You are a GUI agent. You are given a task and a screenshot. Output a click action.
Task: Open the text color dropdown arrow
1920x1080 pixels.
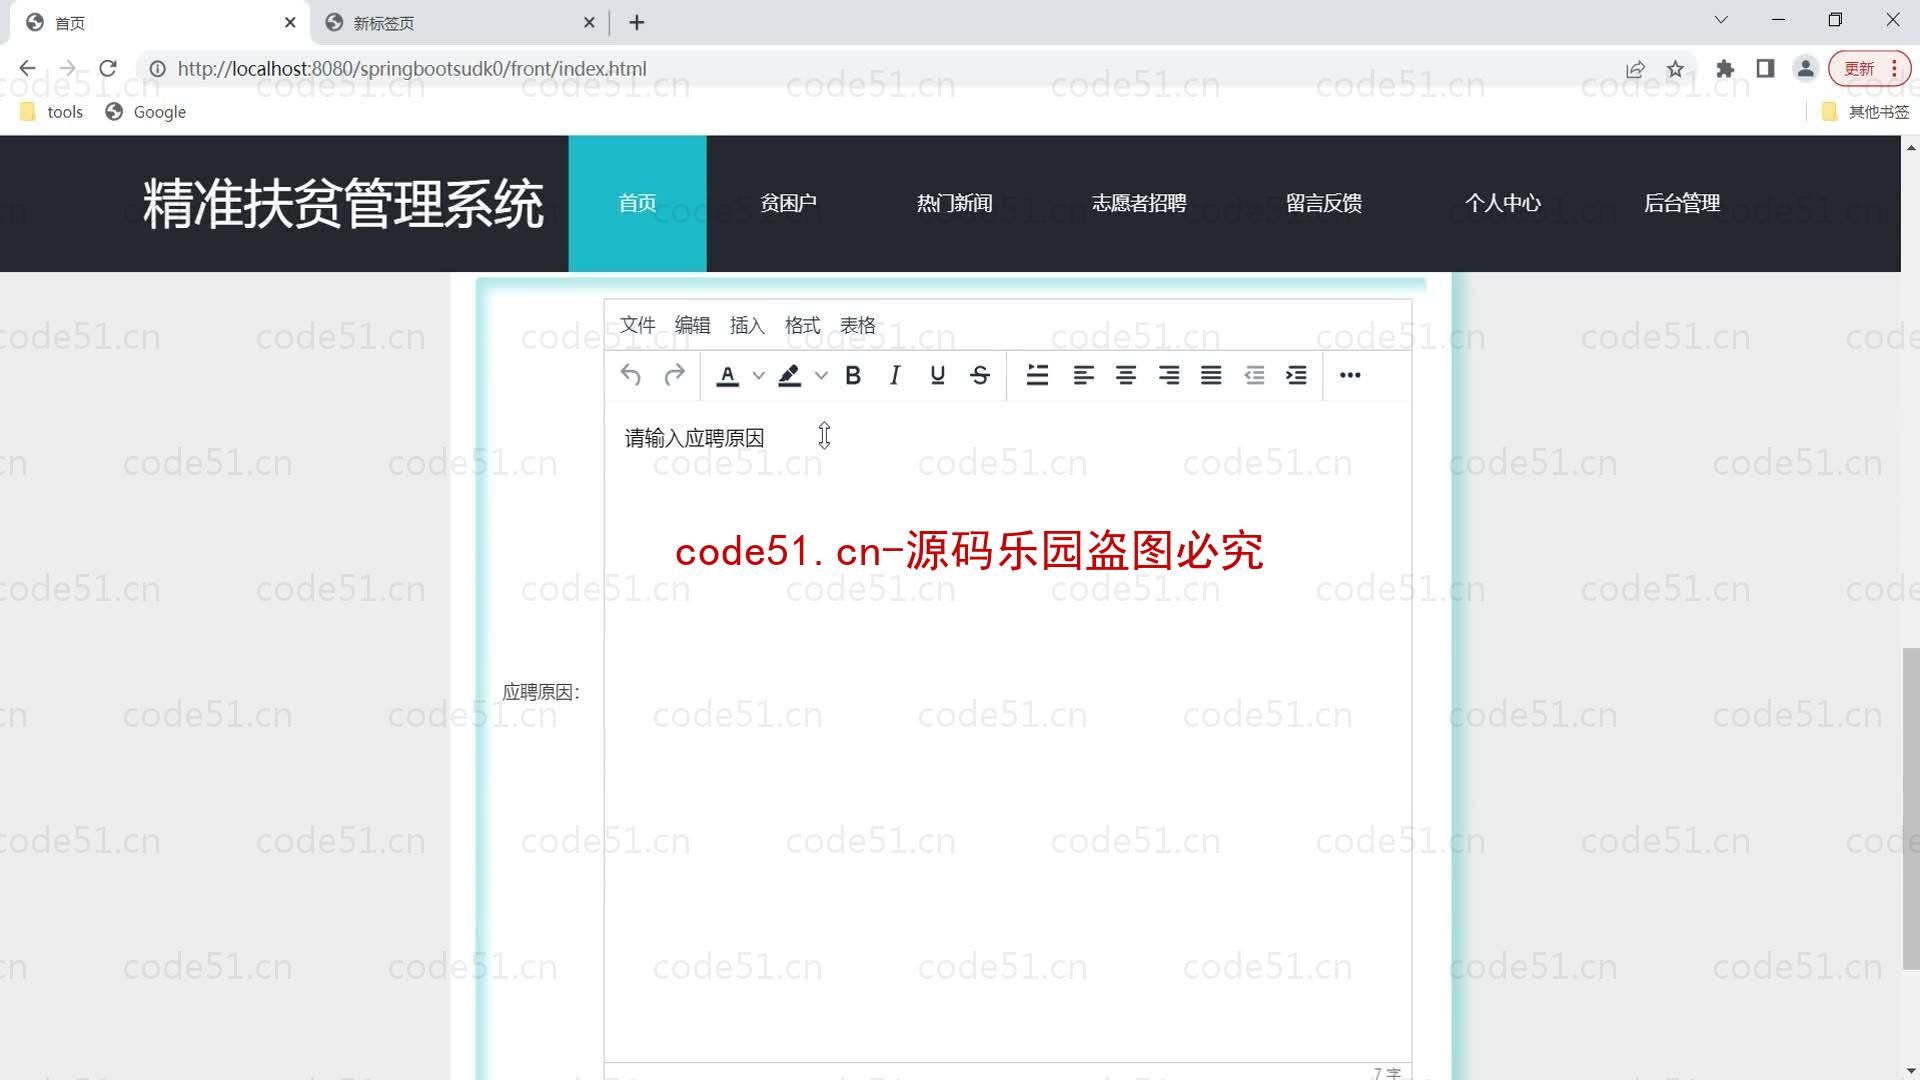point(758,375)
